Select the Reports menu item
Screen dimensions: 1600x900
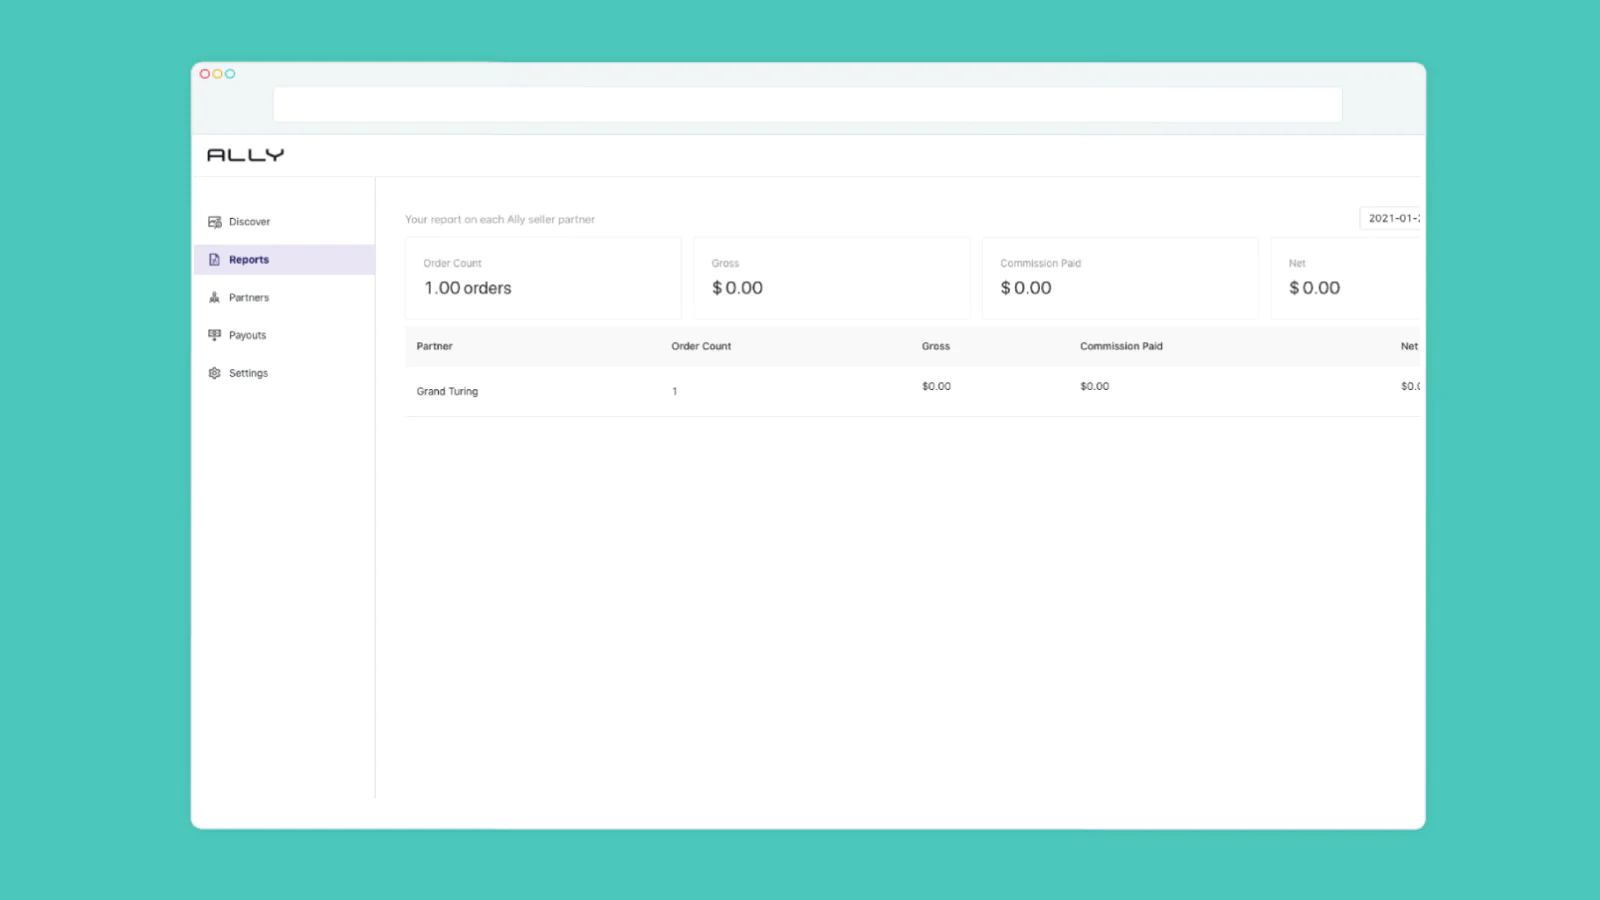coord(284,260)
